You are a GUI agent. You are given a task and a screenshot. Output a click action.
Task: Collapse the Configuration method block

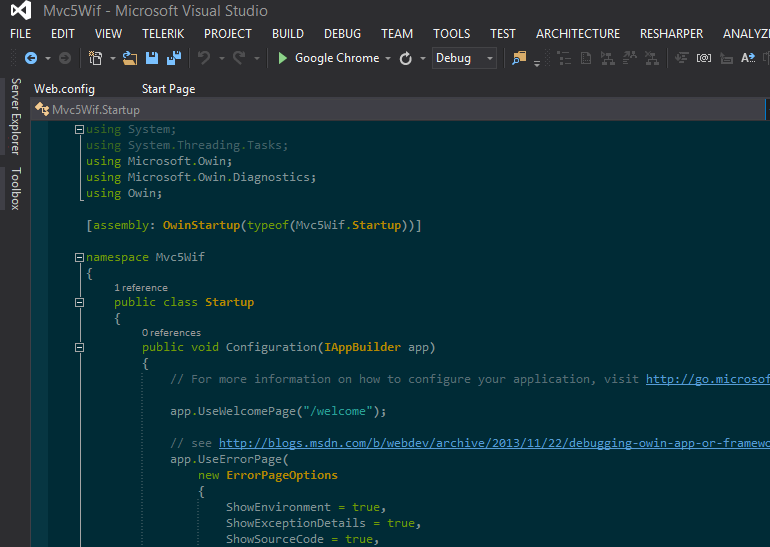(79, 348)
